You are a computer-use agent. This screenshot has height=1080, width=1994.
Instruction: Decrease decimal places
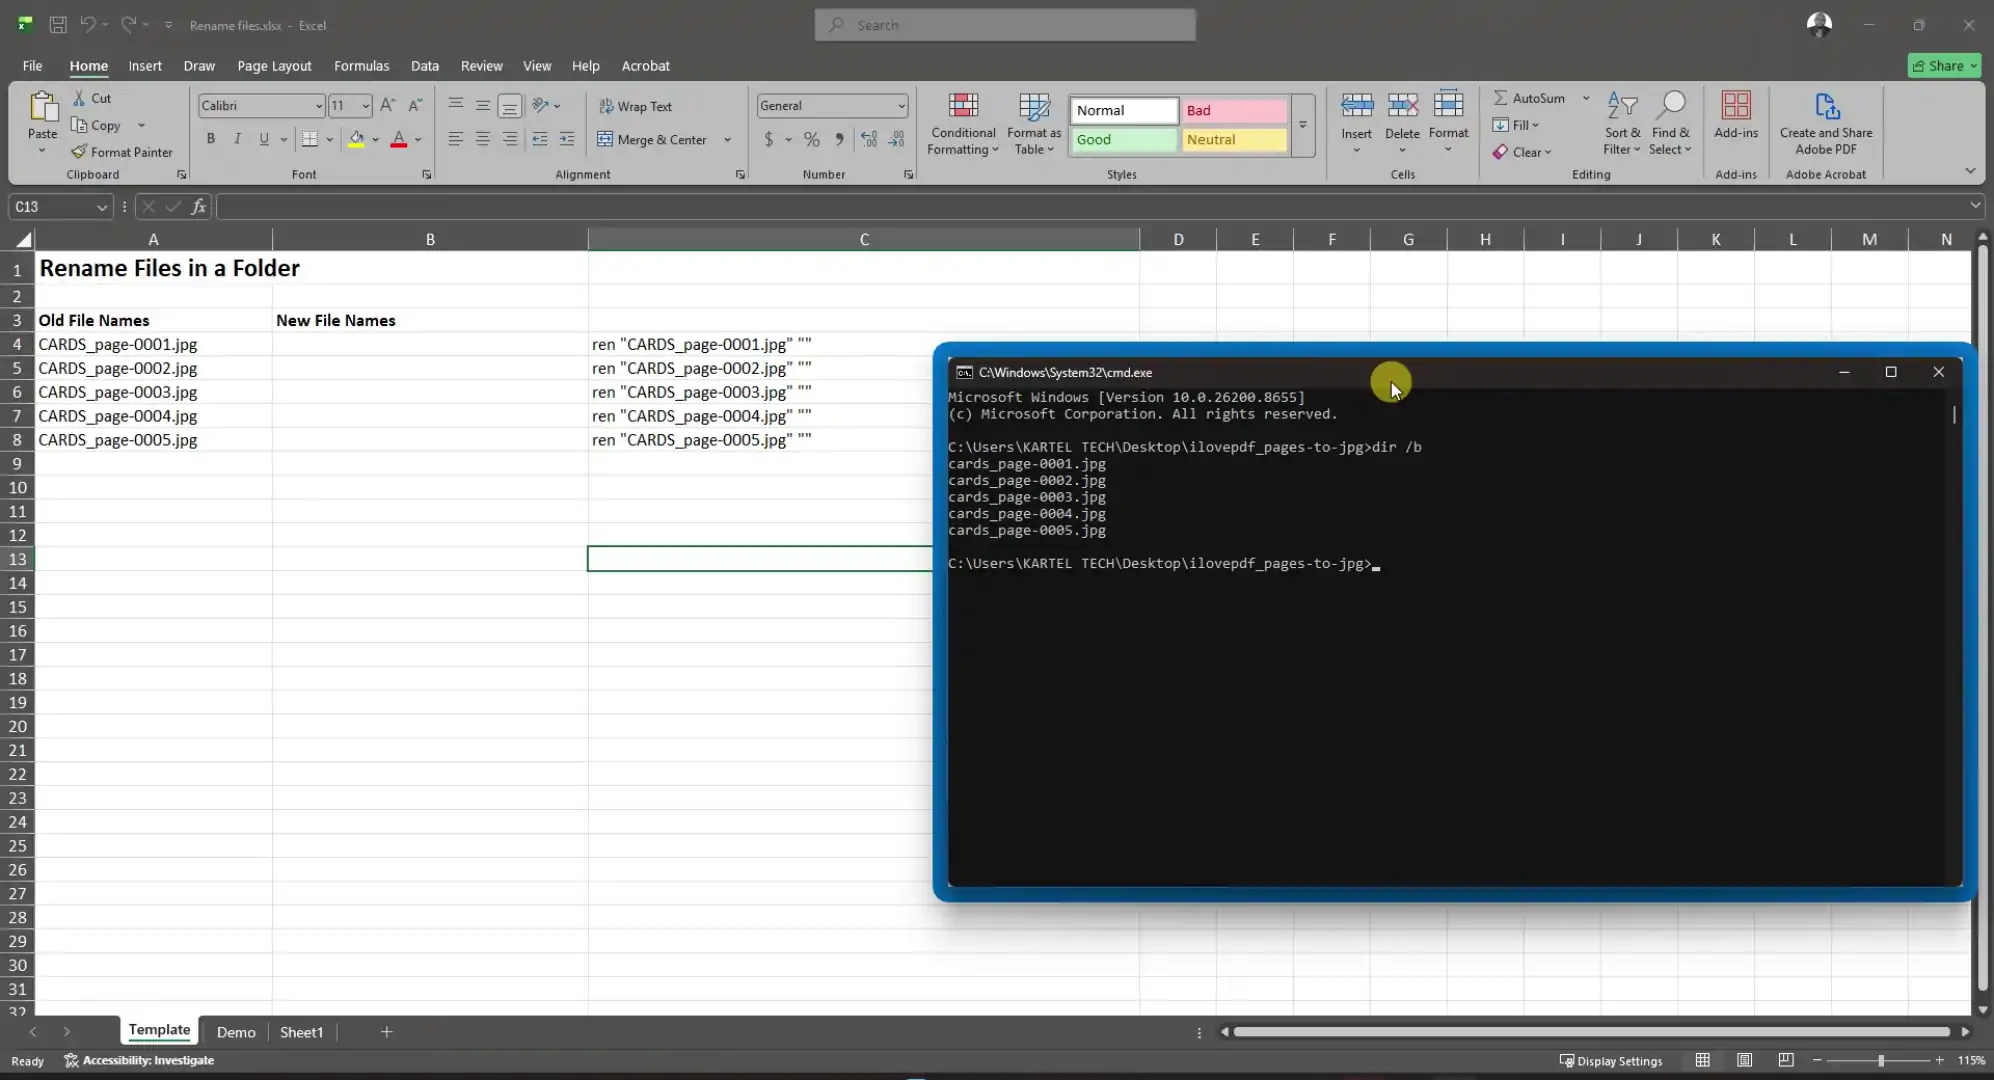pyautogui.click(x=897, y=139)
